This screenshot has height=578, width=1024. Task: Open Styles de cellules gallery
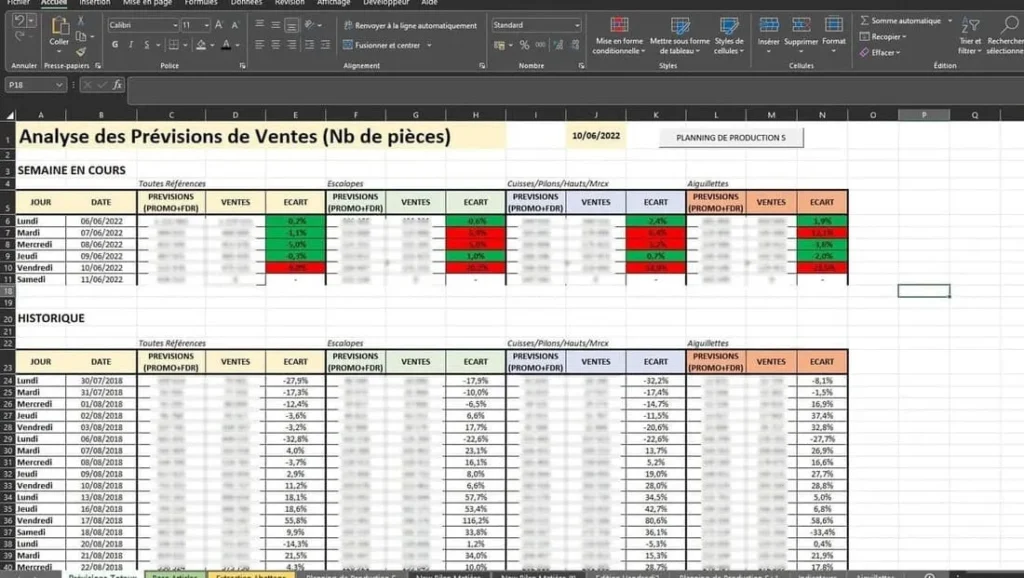click(x=729, y=35)
